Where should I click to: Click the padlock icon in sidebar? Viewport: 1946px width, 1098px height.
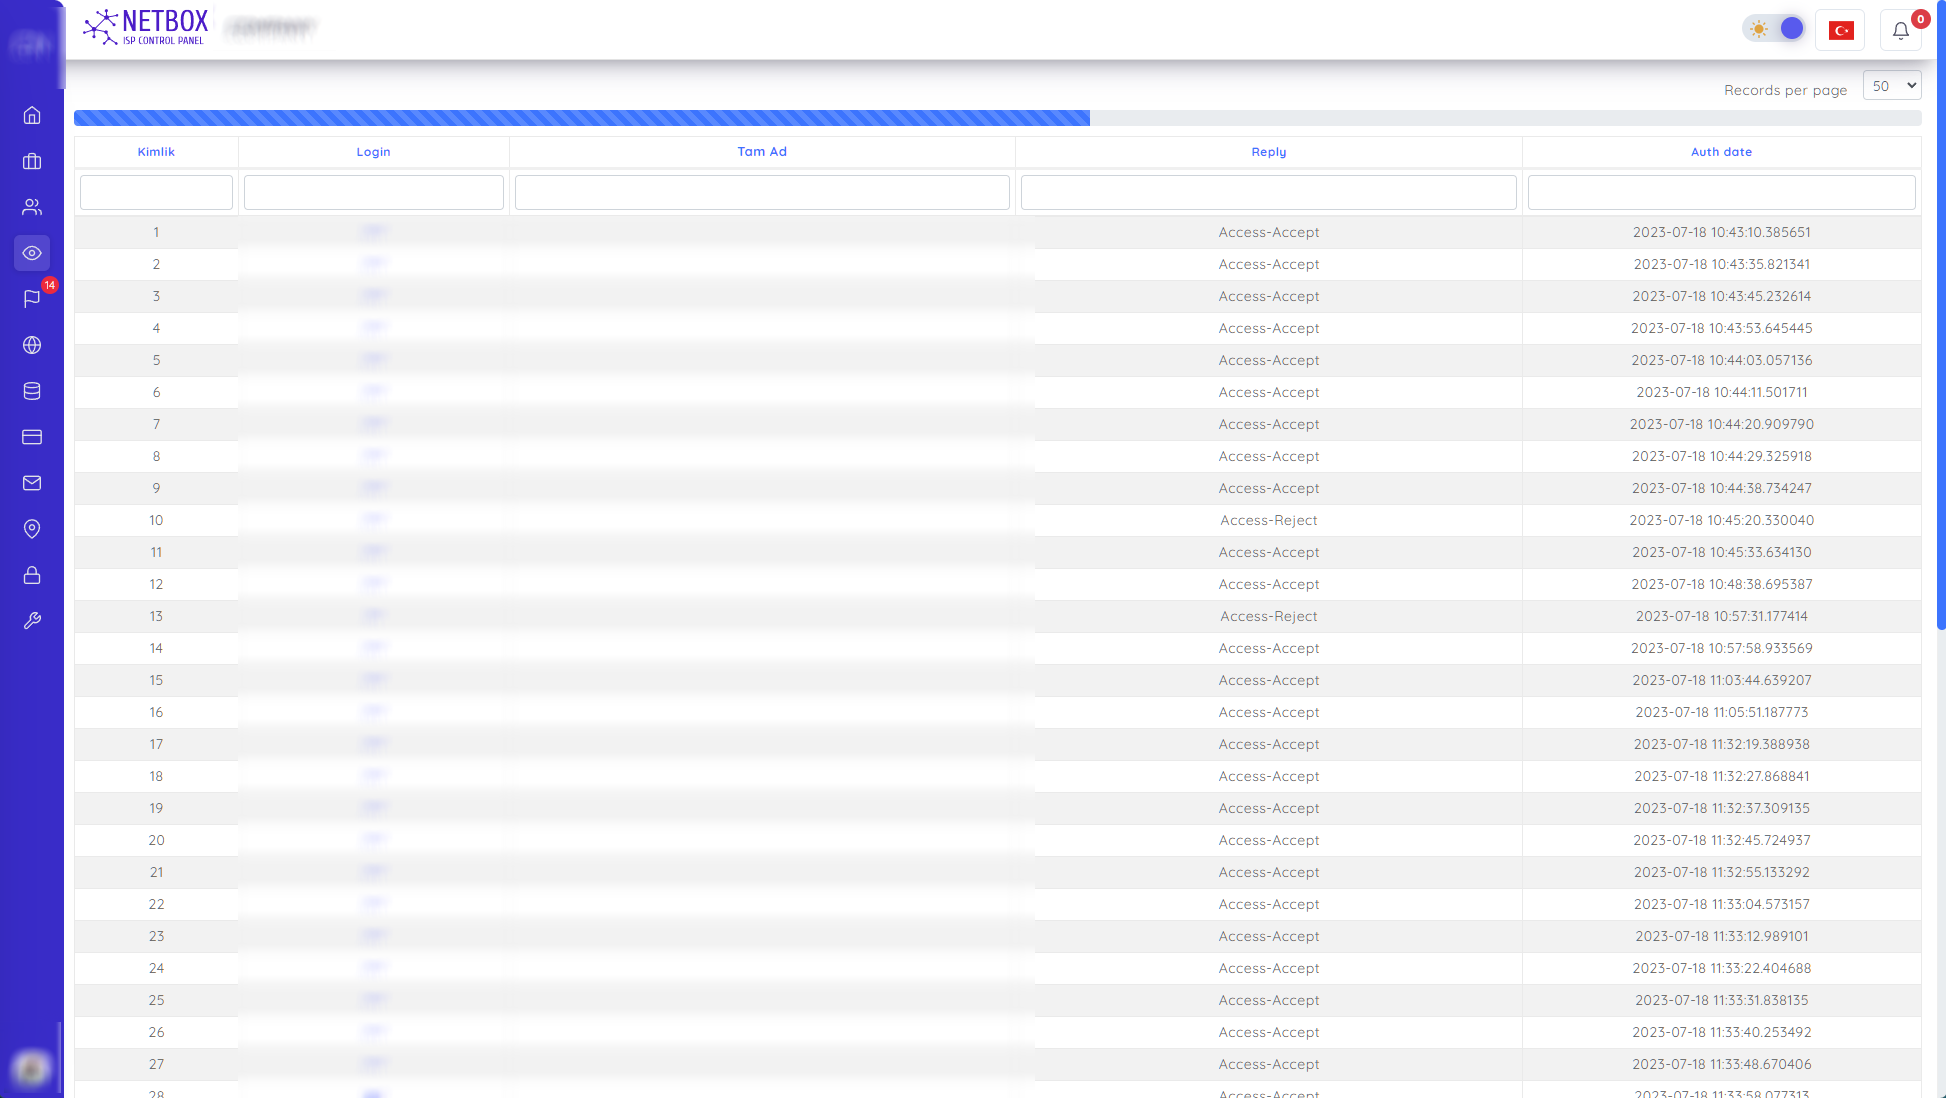pos(32,575)
